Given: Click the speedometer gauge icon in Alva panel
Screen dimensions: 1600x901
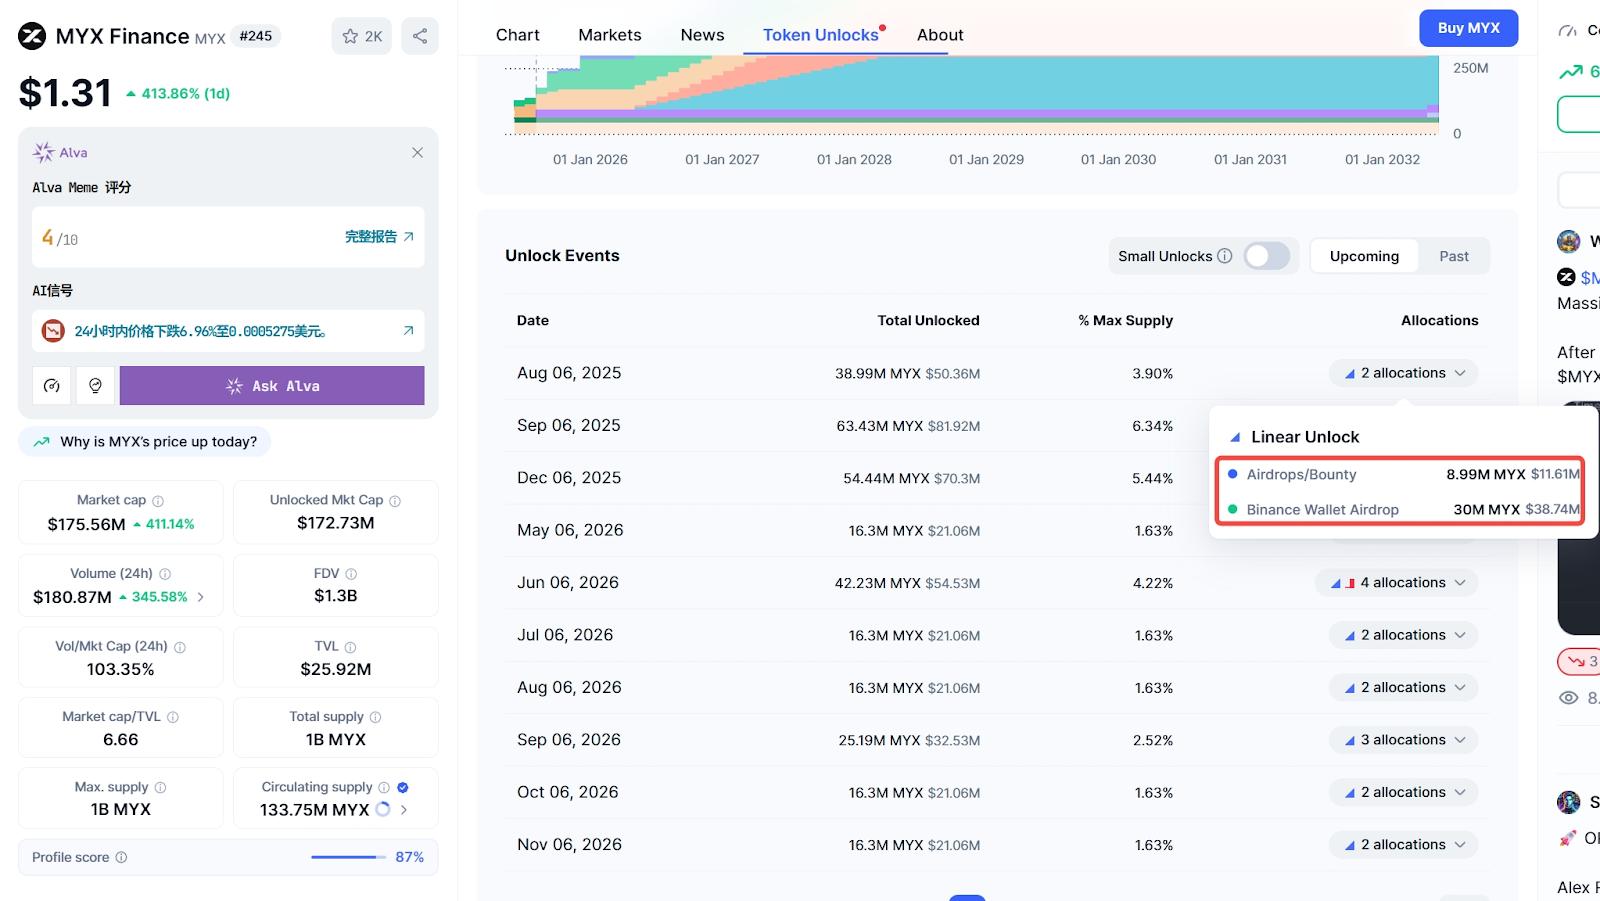Looking at the screenshot, I should [52, 386].
